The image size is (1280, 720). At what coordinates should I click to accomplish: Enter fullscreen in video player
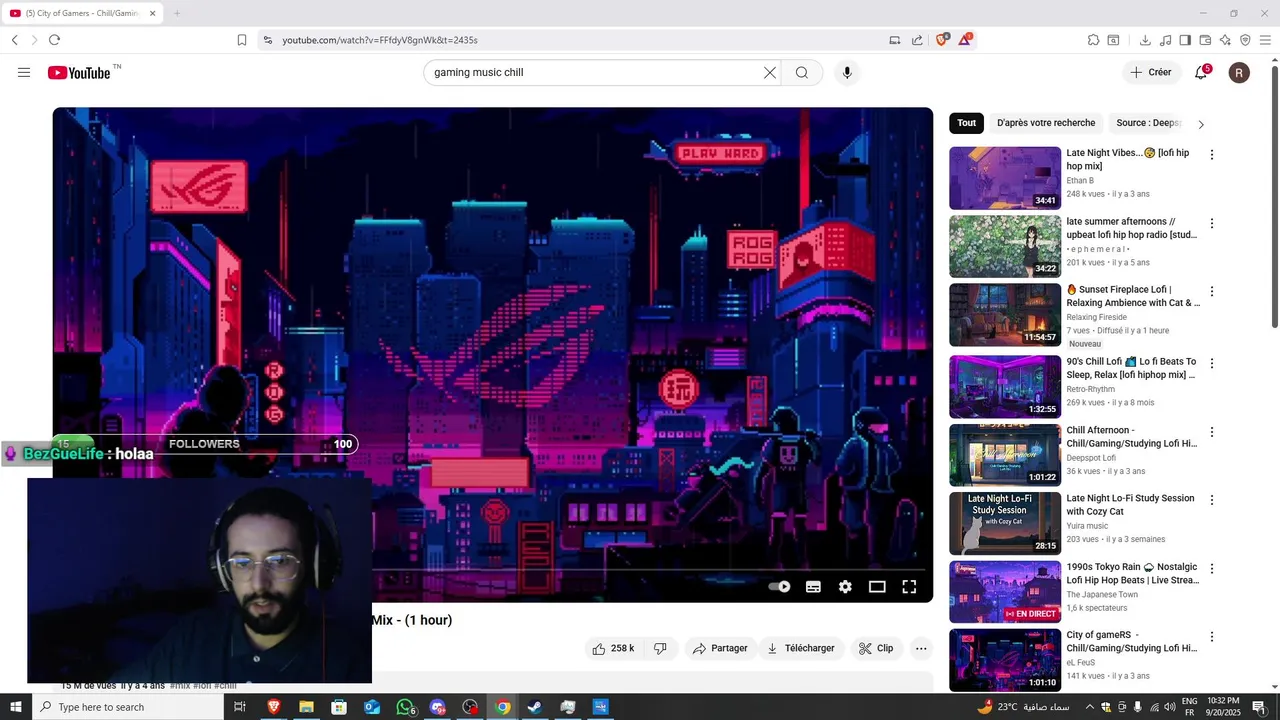(909, 587)
